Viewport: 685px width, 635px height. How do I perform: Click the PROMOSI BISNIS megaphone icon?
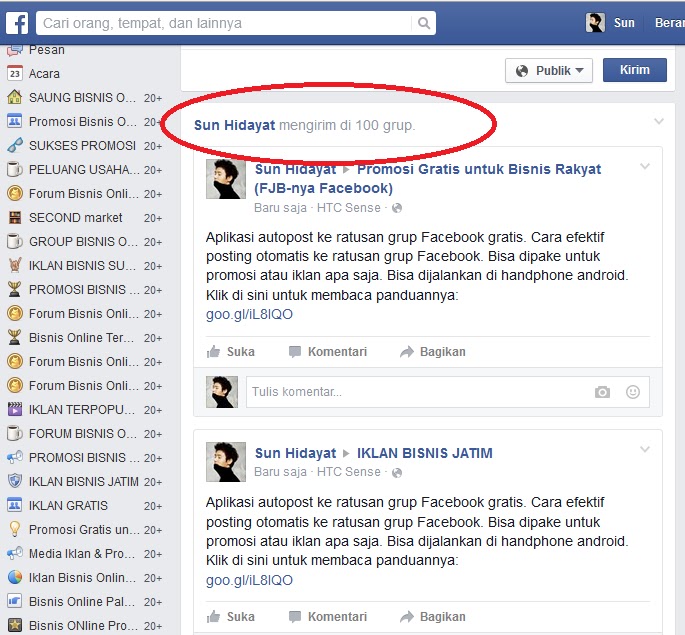tap(14, 457)
